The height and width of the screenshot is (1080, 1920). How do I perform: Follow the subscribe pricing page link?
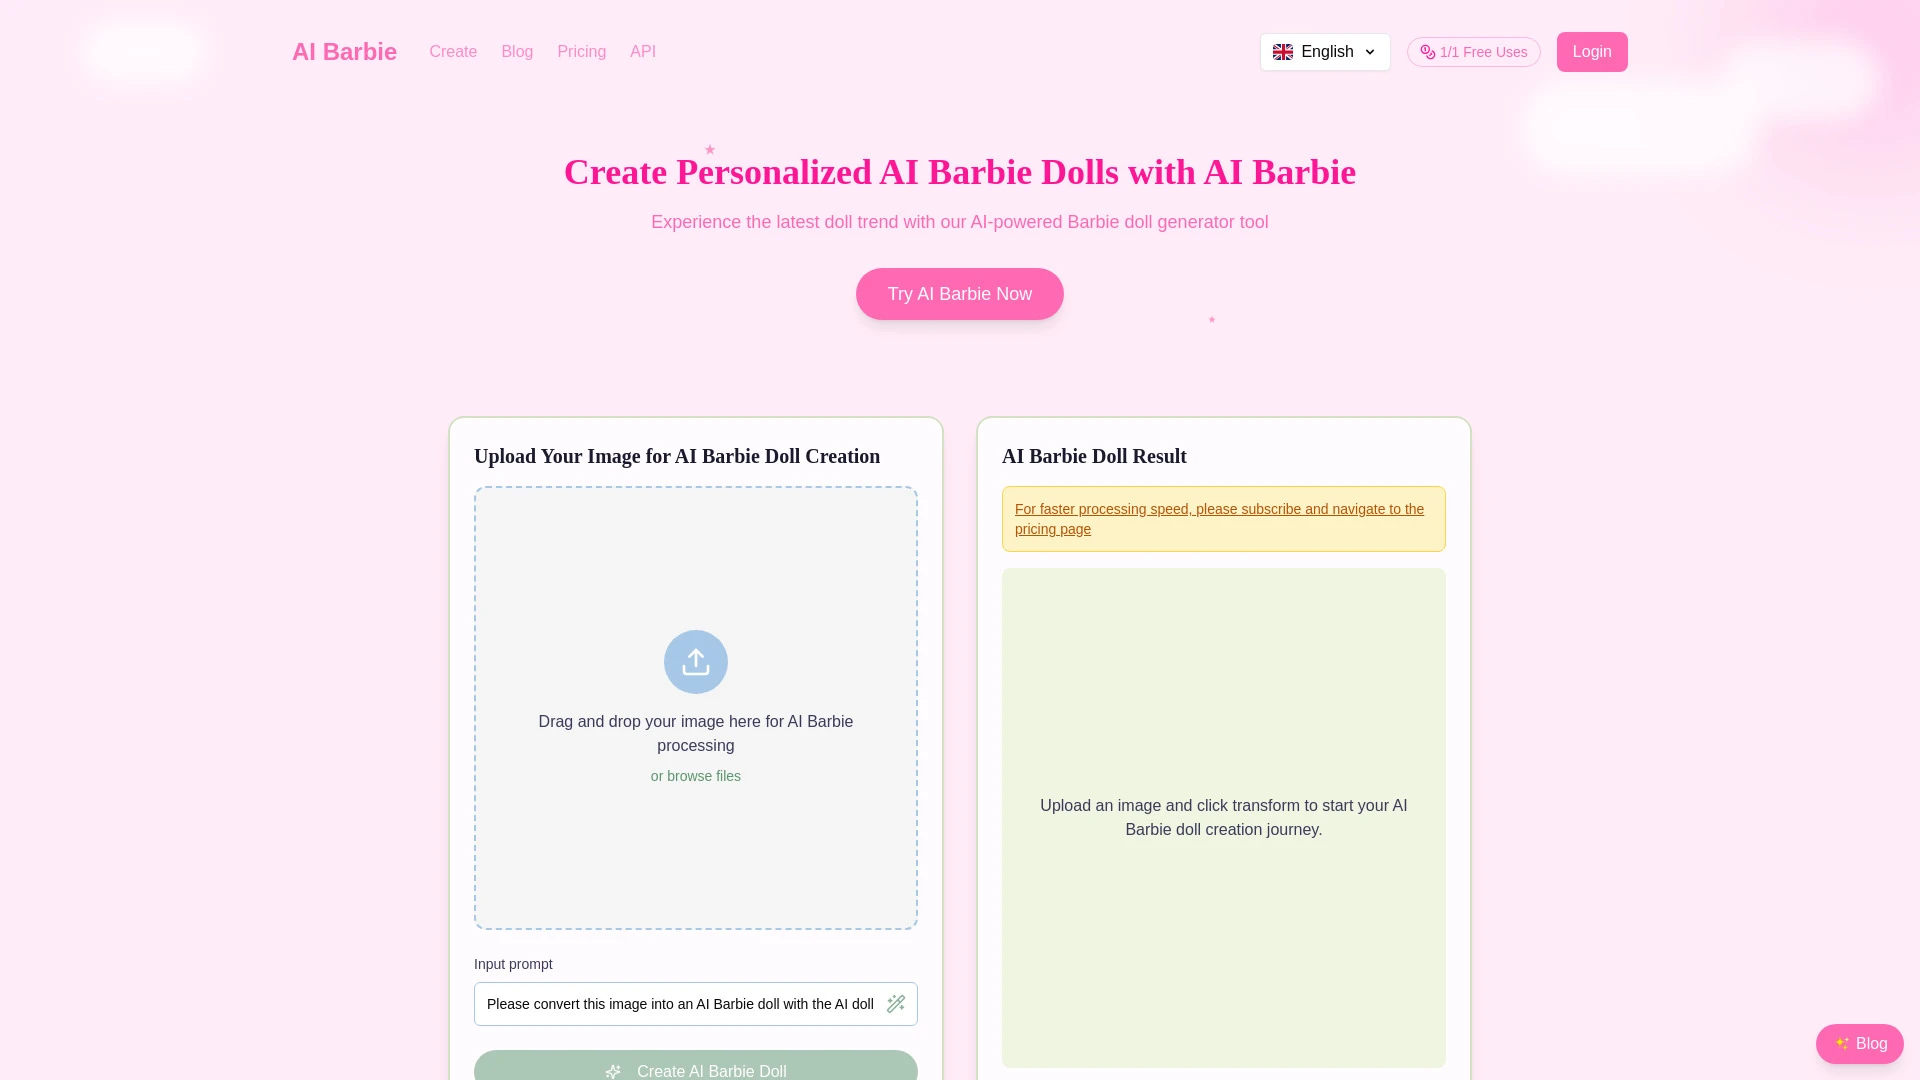tap(1219, 519)
